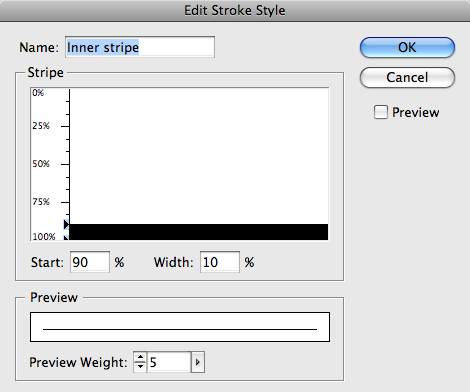Screen dimensions: 470x392
Task: Click the 50% label on the ruler
Action: tap(41, 164)
